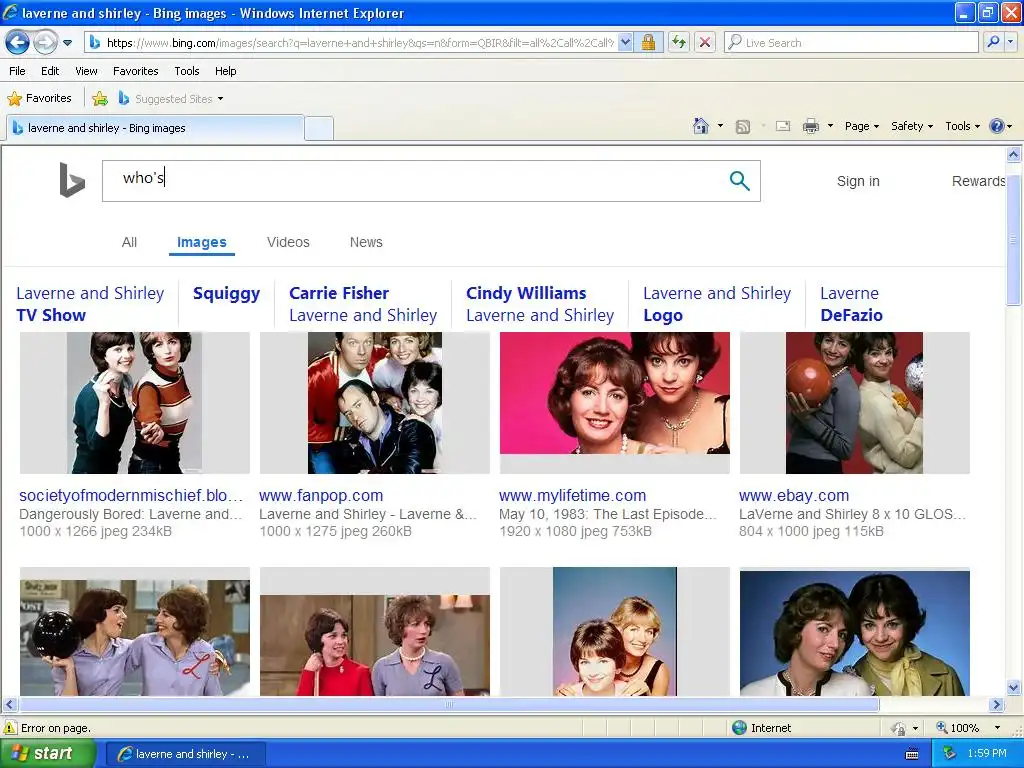Click the www.fanpop.com source link
The image size is (1024, 768).
point(321,496)
